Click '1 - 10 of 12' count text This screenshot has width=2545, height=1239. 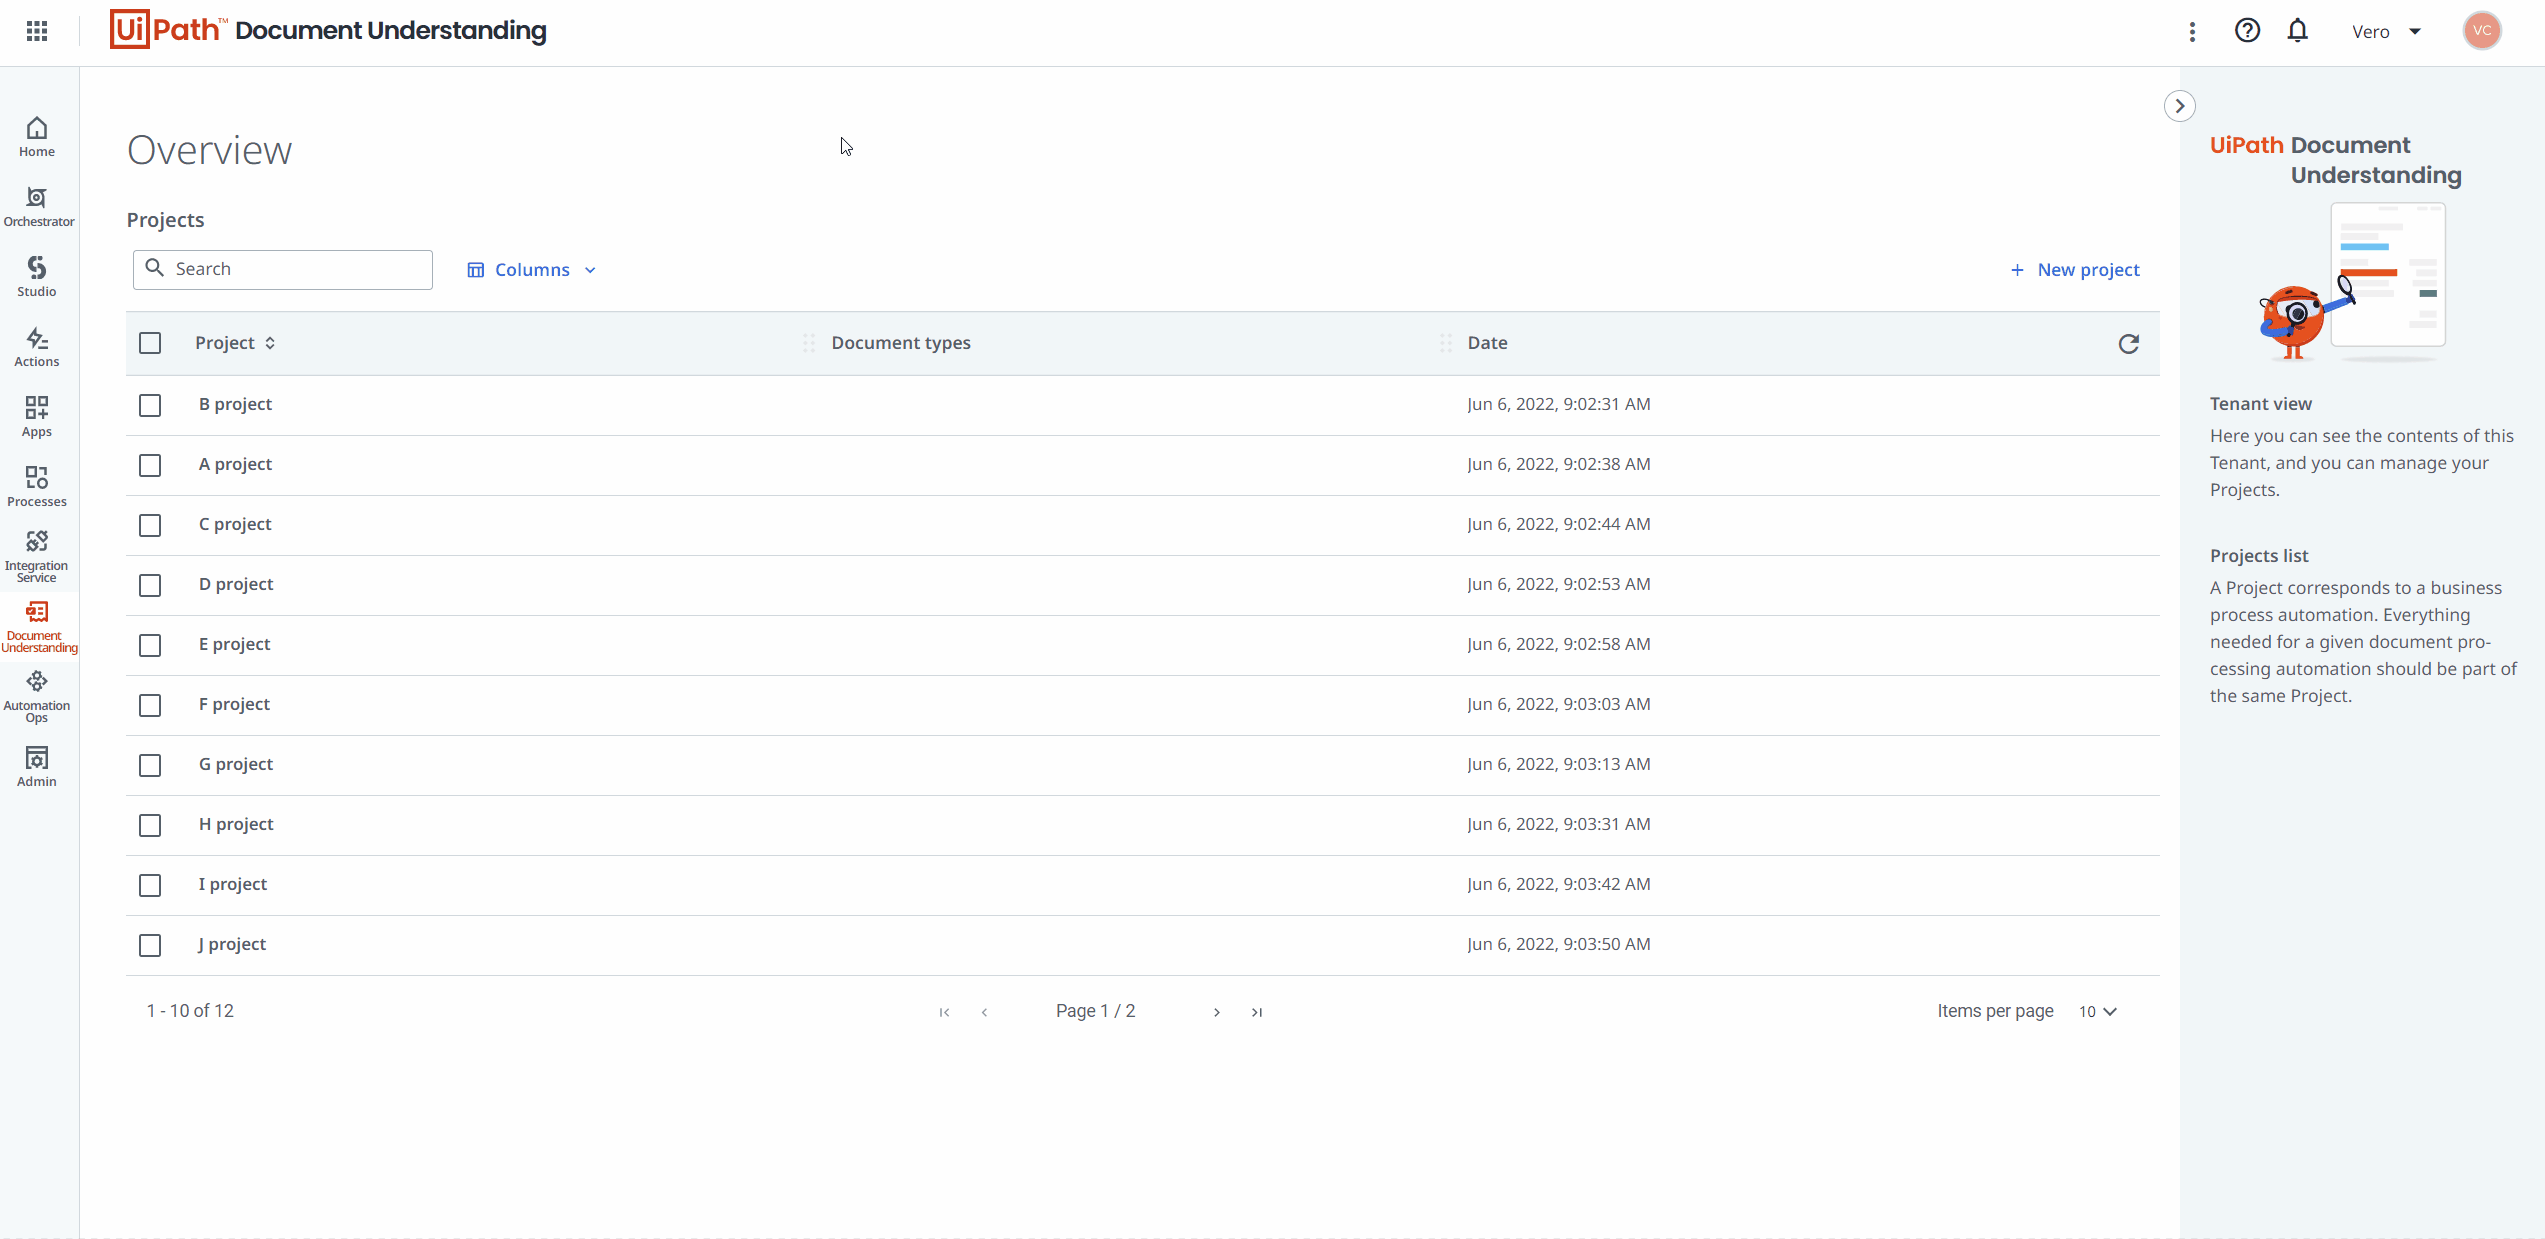point(190,1011)
